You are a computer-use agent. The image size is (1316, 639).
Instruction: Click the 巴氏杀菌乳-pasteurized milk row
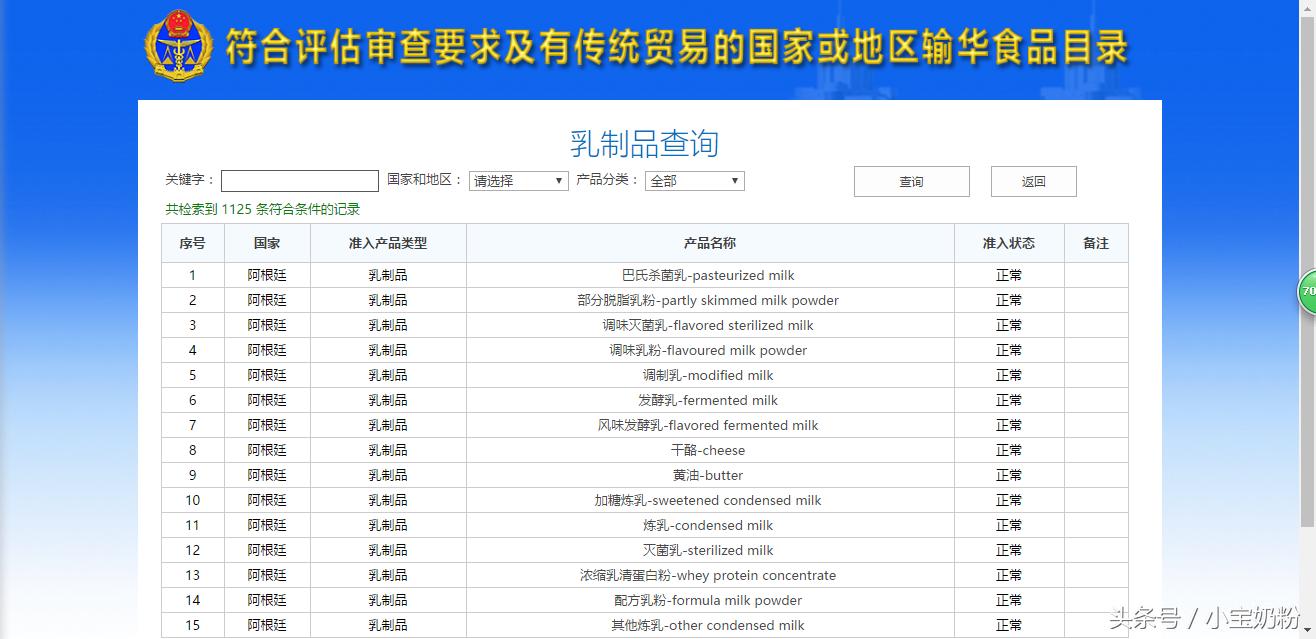[708, 275]
